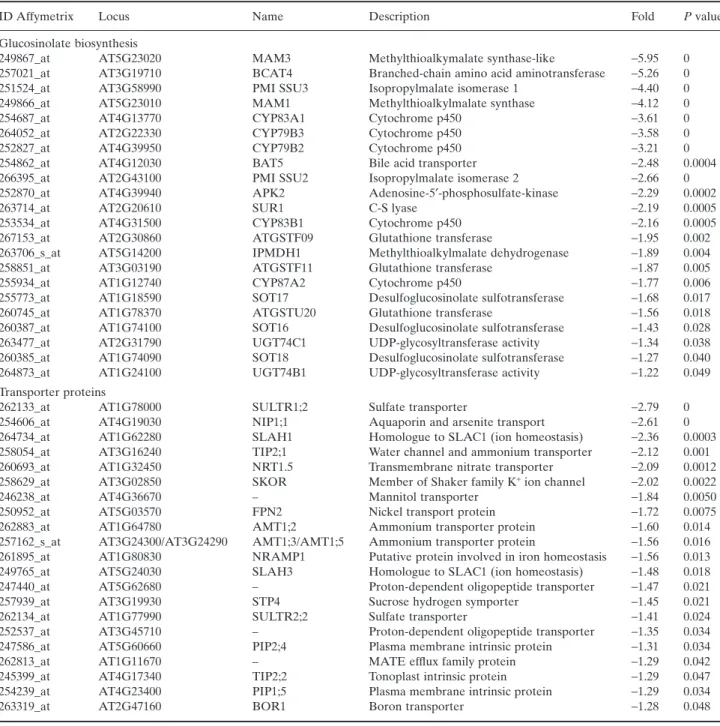Select the 'Glucosinolate biosynthesis' section heading

point(69,44)
